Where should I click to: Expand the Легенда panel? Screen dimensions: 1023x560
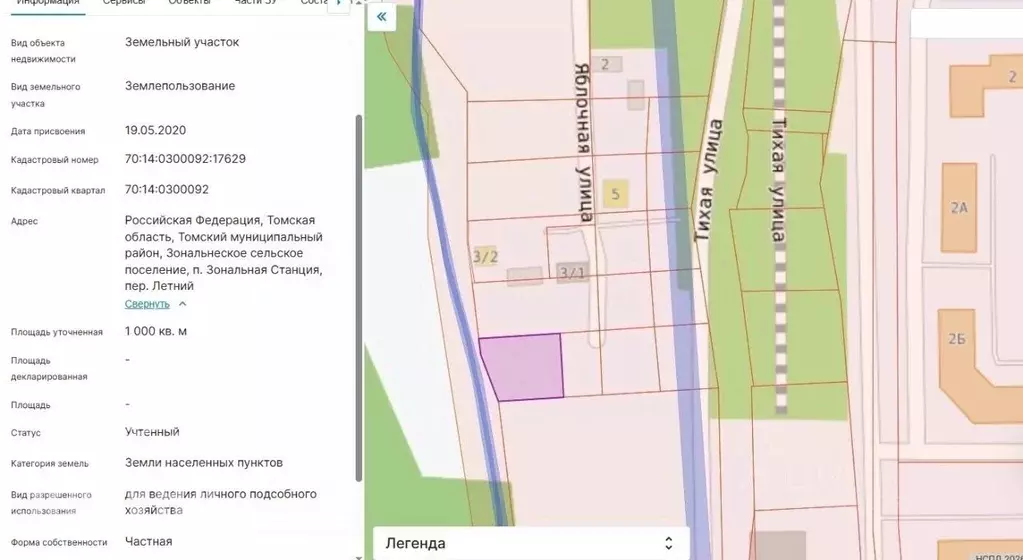click(x=530, y=543)
